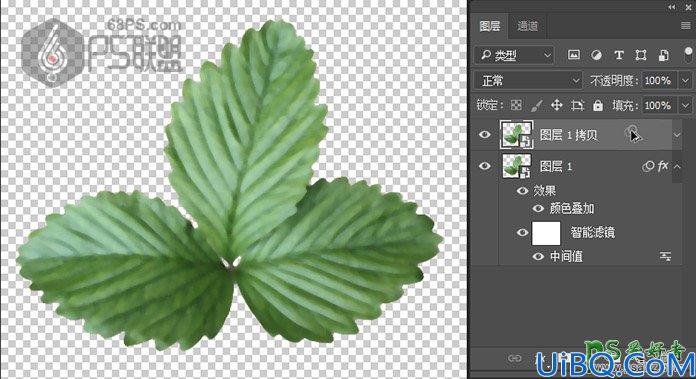Image resolution: width=696 pixels, height=379 pixels.
Task: Filter layers by adjustment layer icon
Action: click(596, 55)
